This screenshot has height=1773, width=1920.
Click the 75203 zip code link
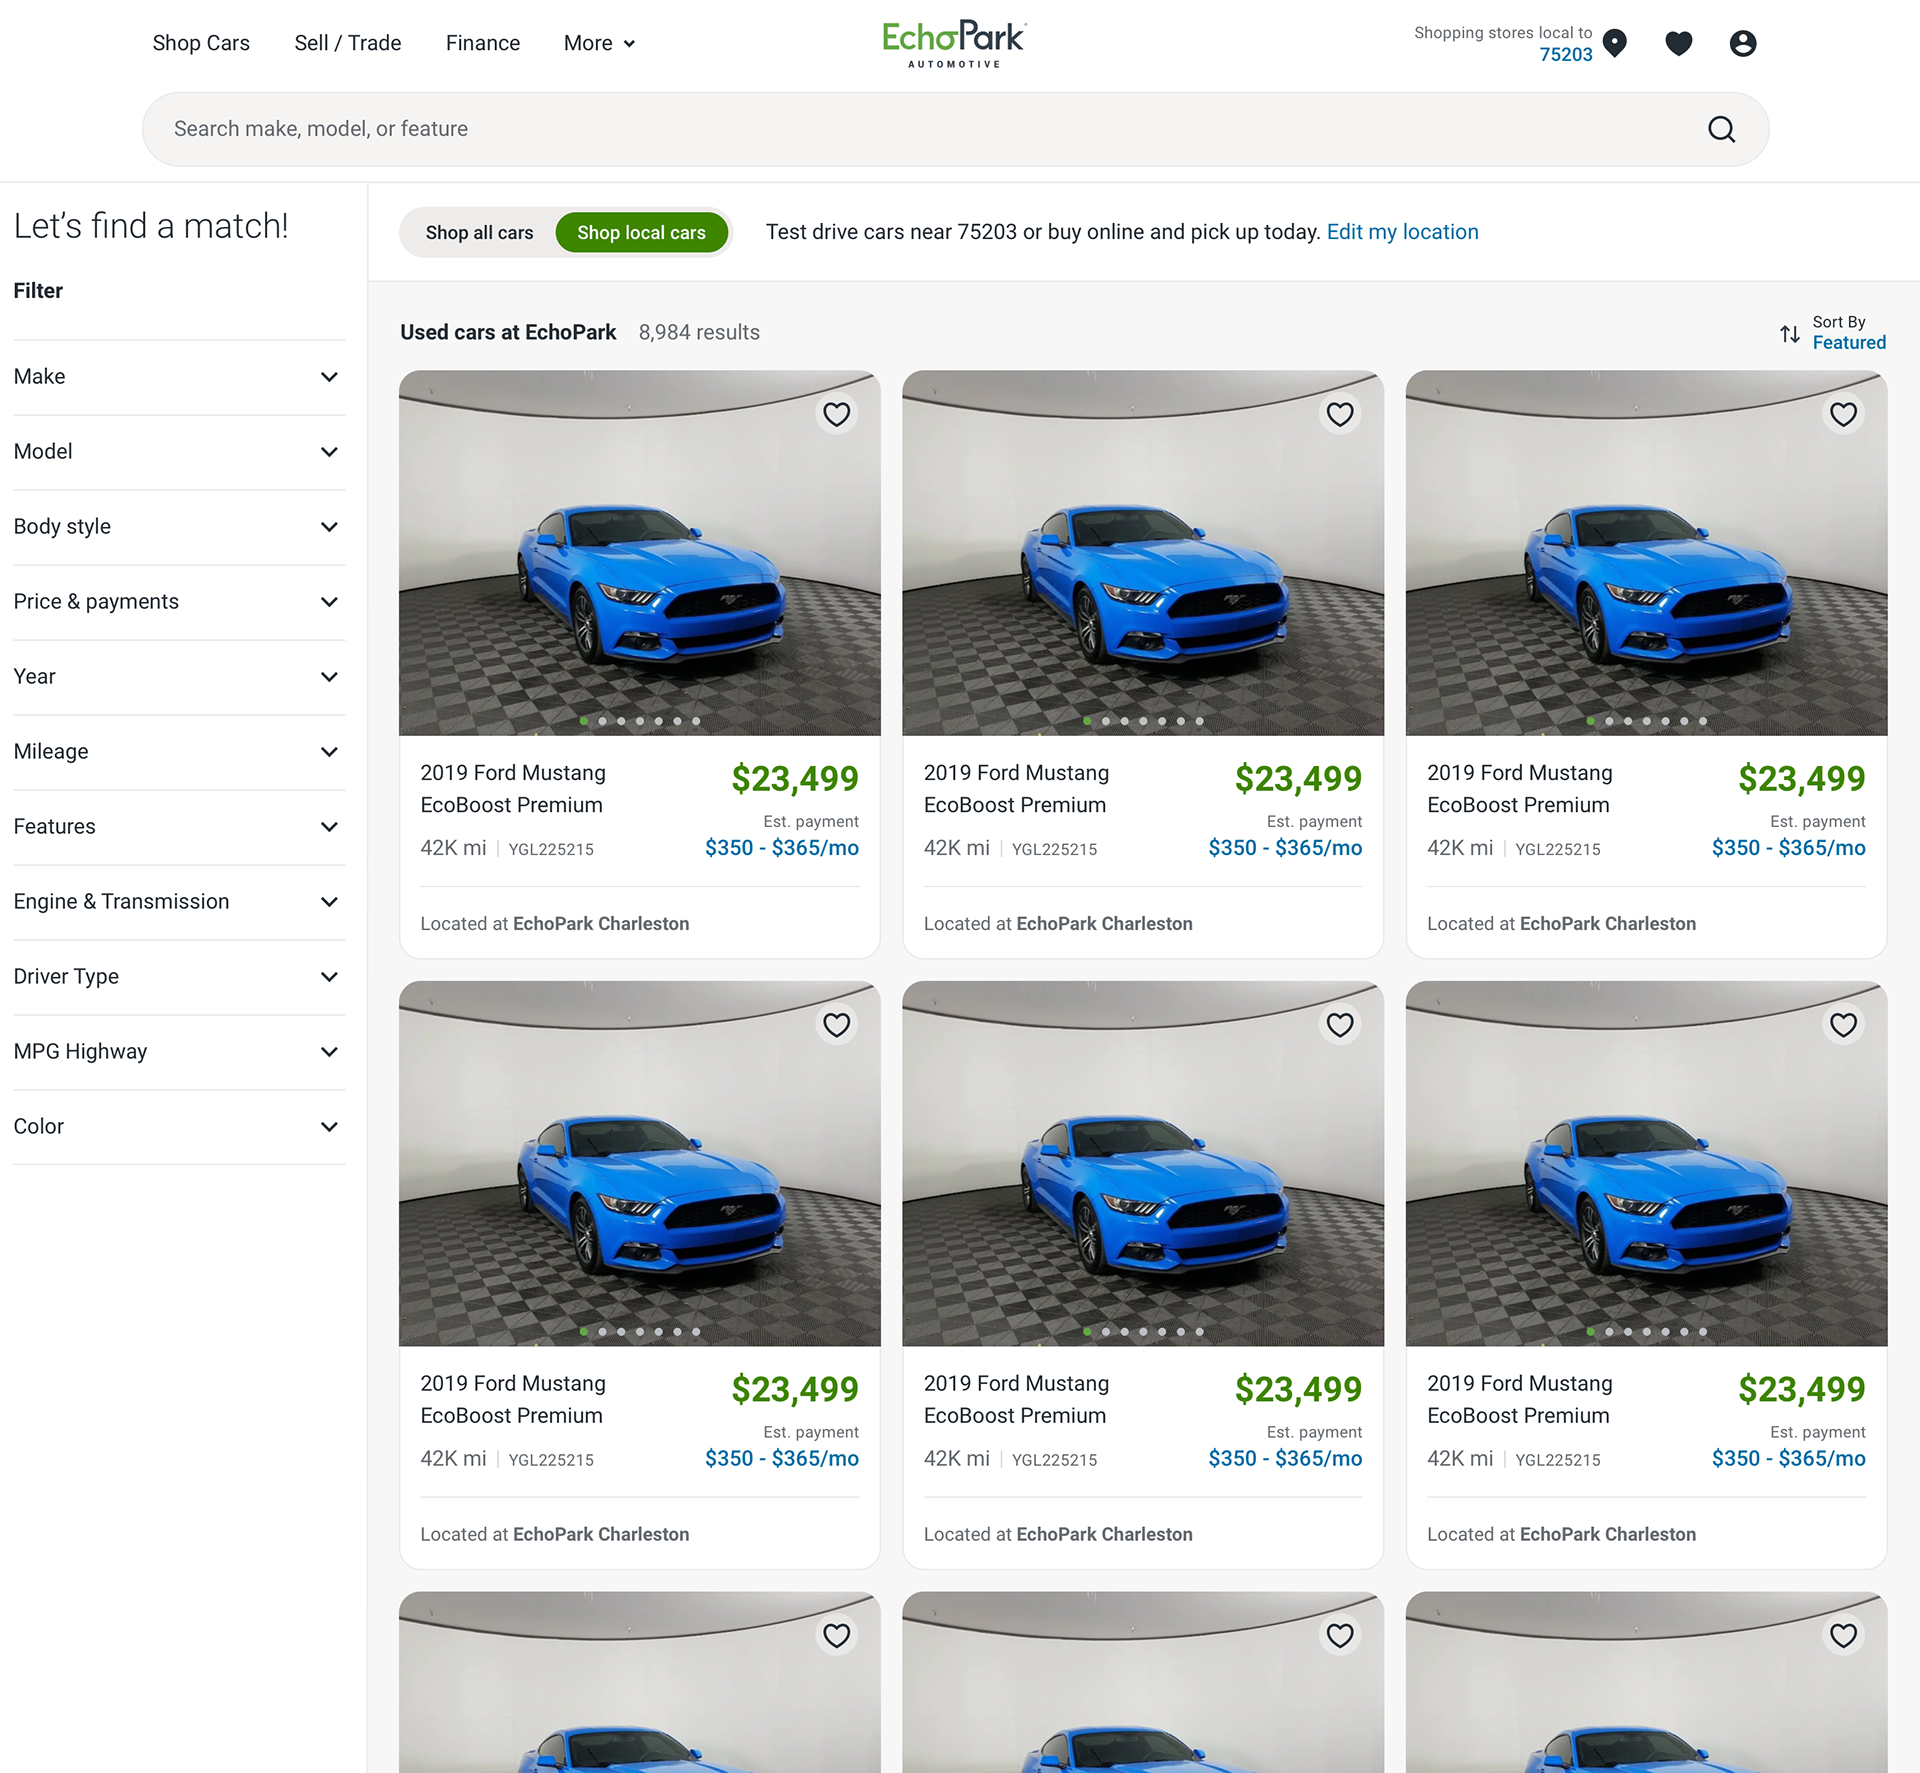1566,55
